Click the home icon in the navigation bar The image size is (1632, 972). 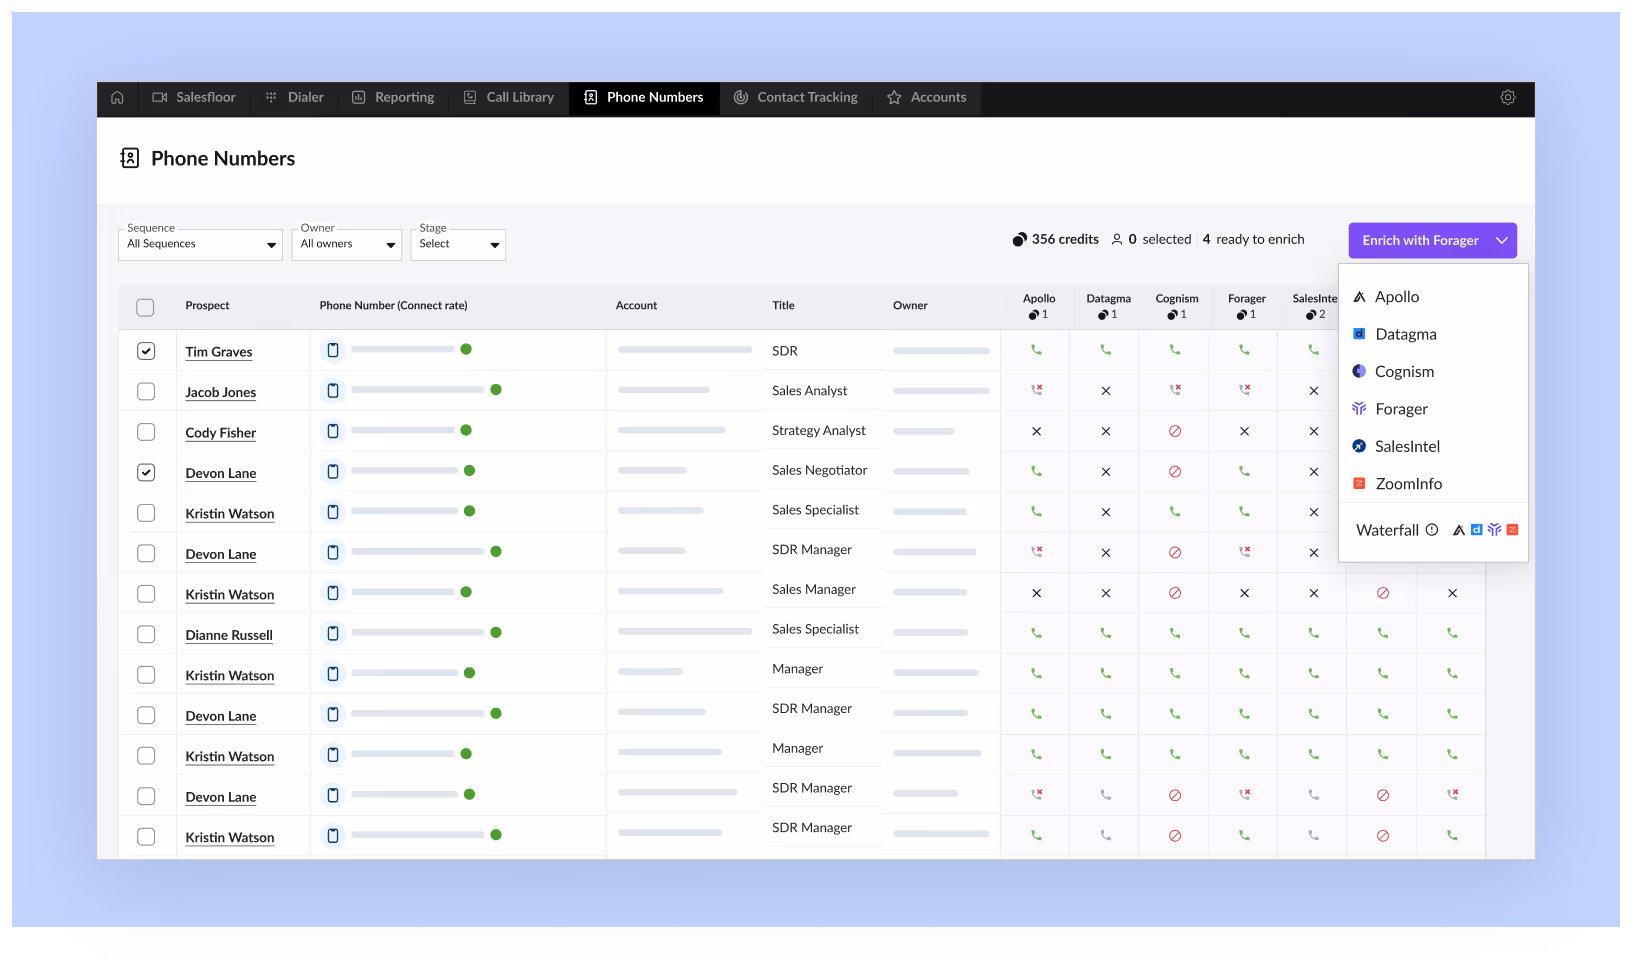tap(117, 98)
